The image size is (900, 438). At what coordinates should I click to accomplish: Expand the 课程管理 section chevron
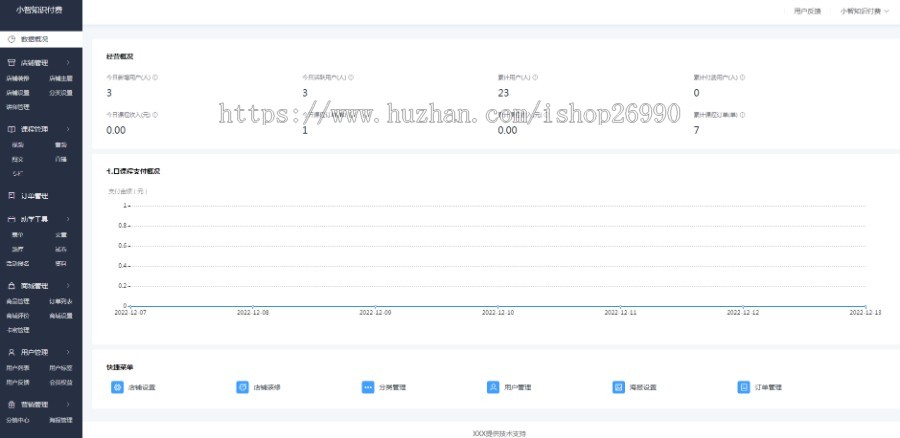[68, 129]
